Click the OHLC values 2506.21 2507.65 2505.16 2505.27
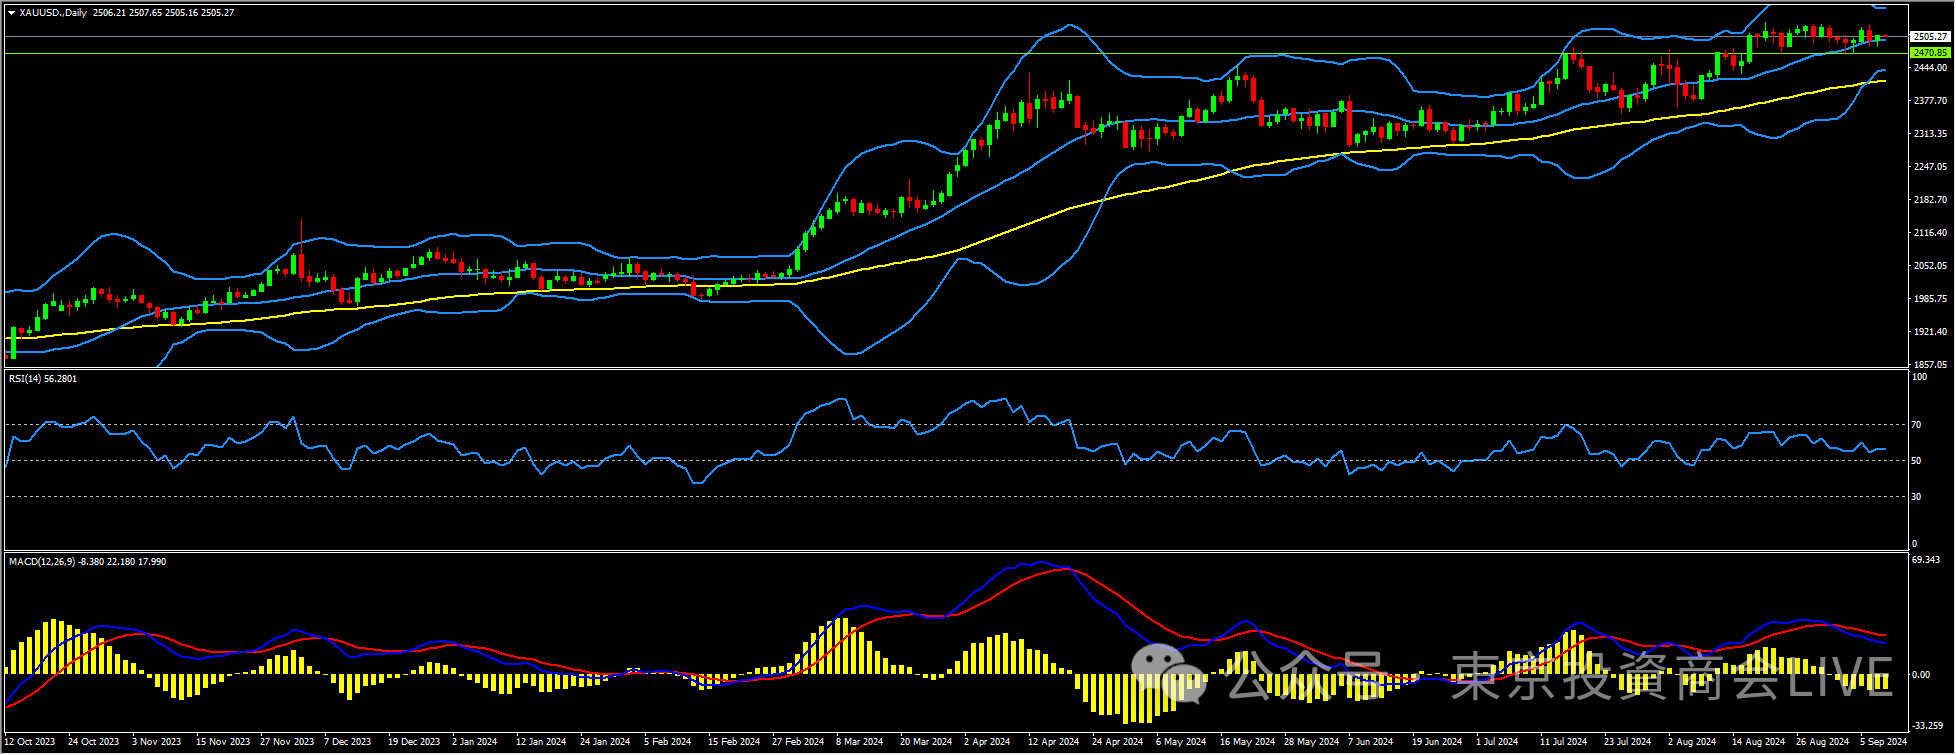 pos(163,13)
